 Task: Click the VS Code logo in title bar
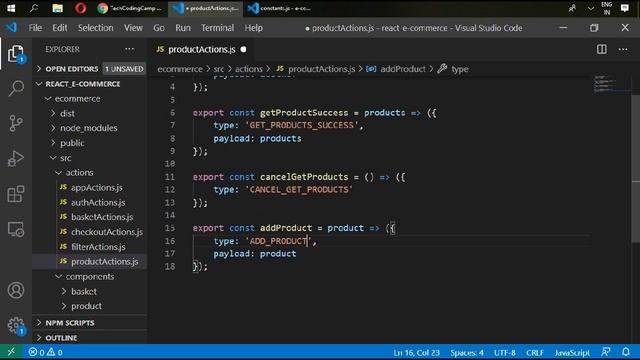point(11,27)
